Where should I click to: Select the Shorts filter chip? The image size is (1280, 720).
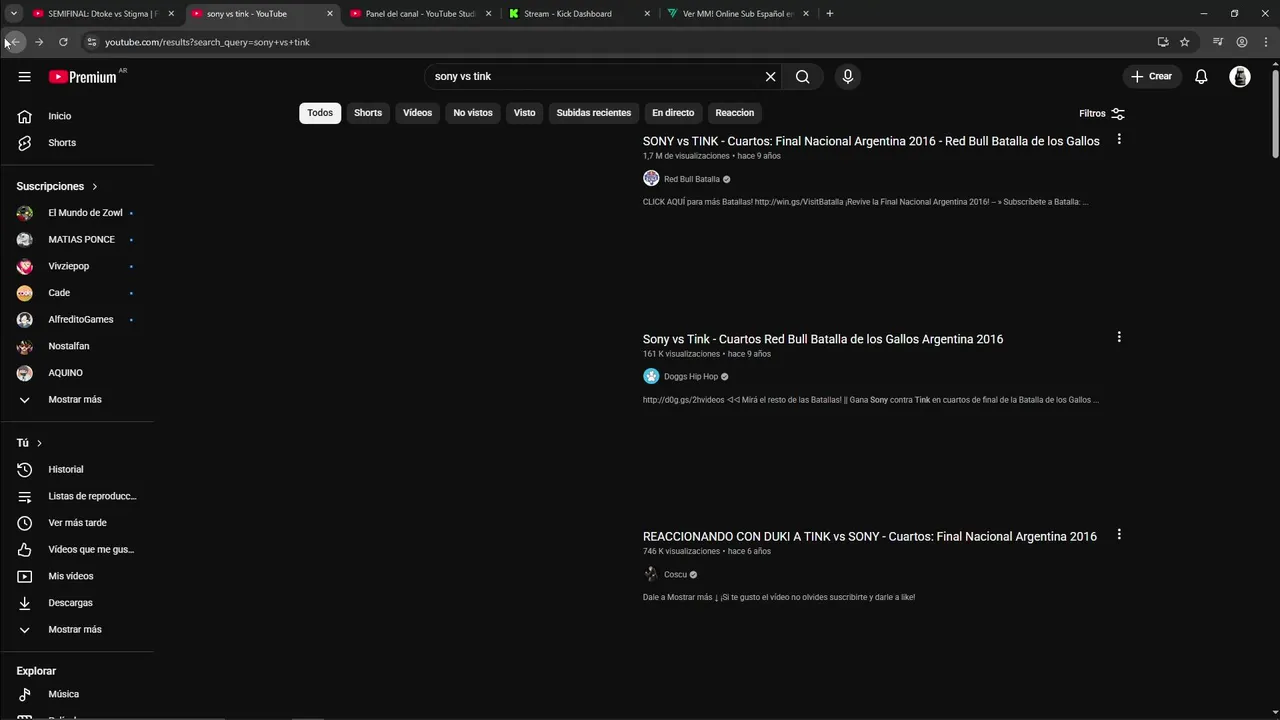click(x=368, y=113)
